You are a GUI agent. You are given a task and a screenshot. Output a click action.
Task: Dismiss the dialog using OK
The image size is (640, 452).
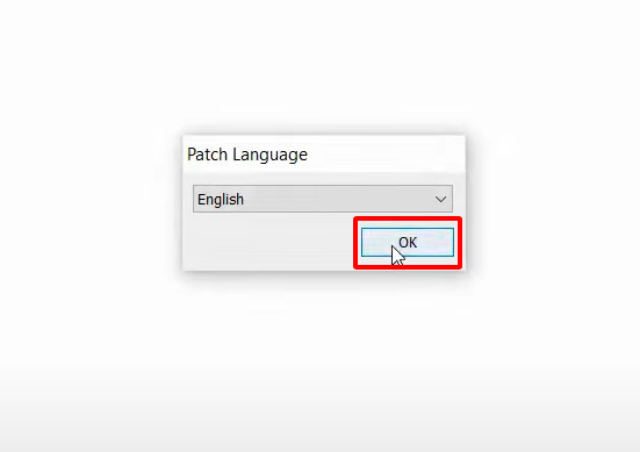coord(407,243)
